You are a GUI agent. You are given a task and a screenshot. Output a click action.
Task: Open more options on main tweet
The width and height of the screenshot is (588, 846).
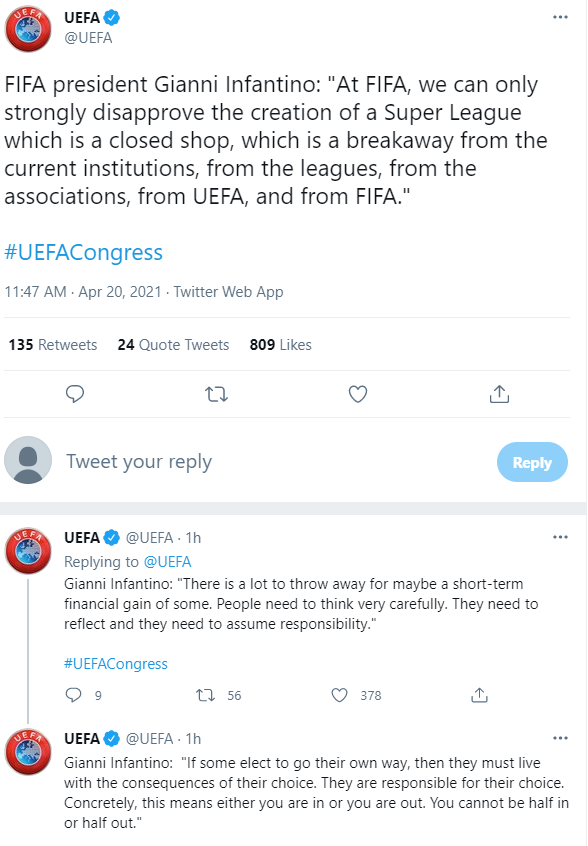click(560, 17)
